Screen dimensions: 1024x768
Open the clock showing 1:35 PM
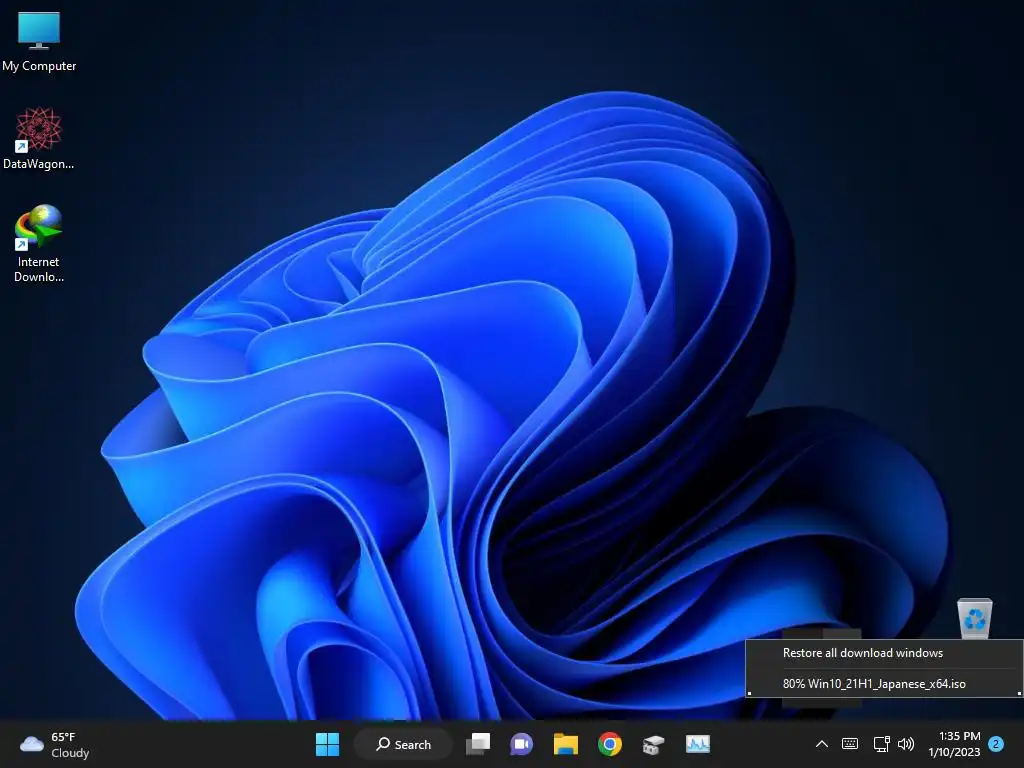954,744
